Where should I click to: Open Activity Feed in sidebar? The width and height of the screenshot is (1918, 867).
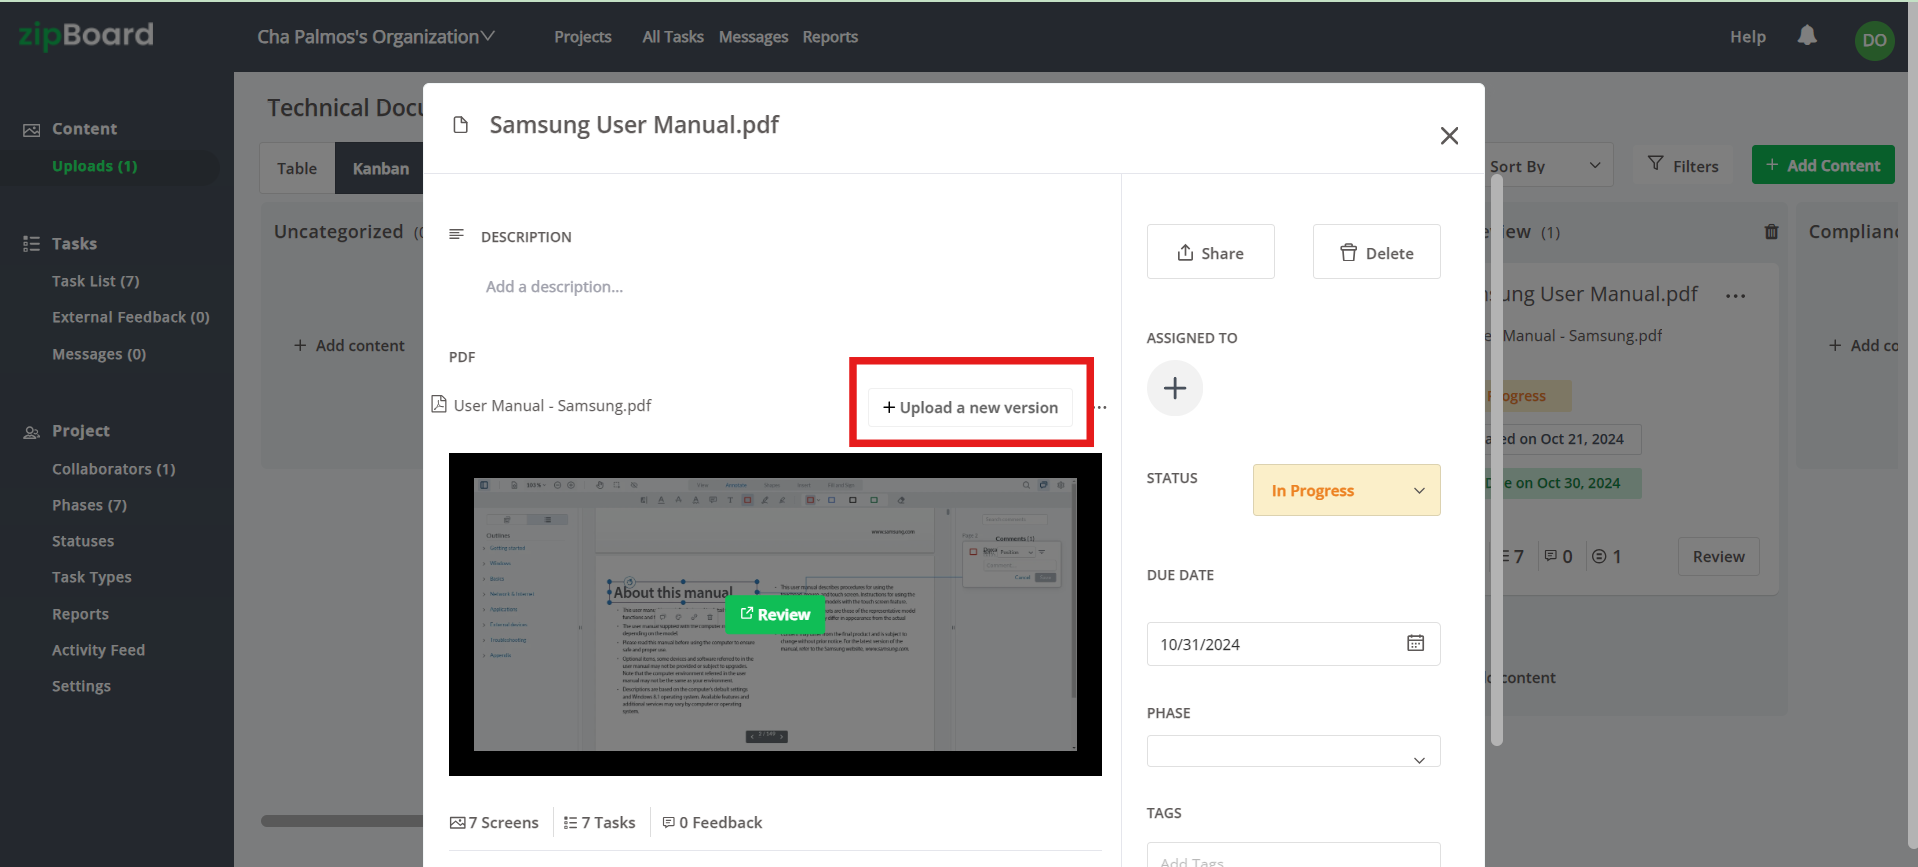coord(99,650)
